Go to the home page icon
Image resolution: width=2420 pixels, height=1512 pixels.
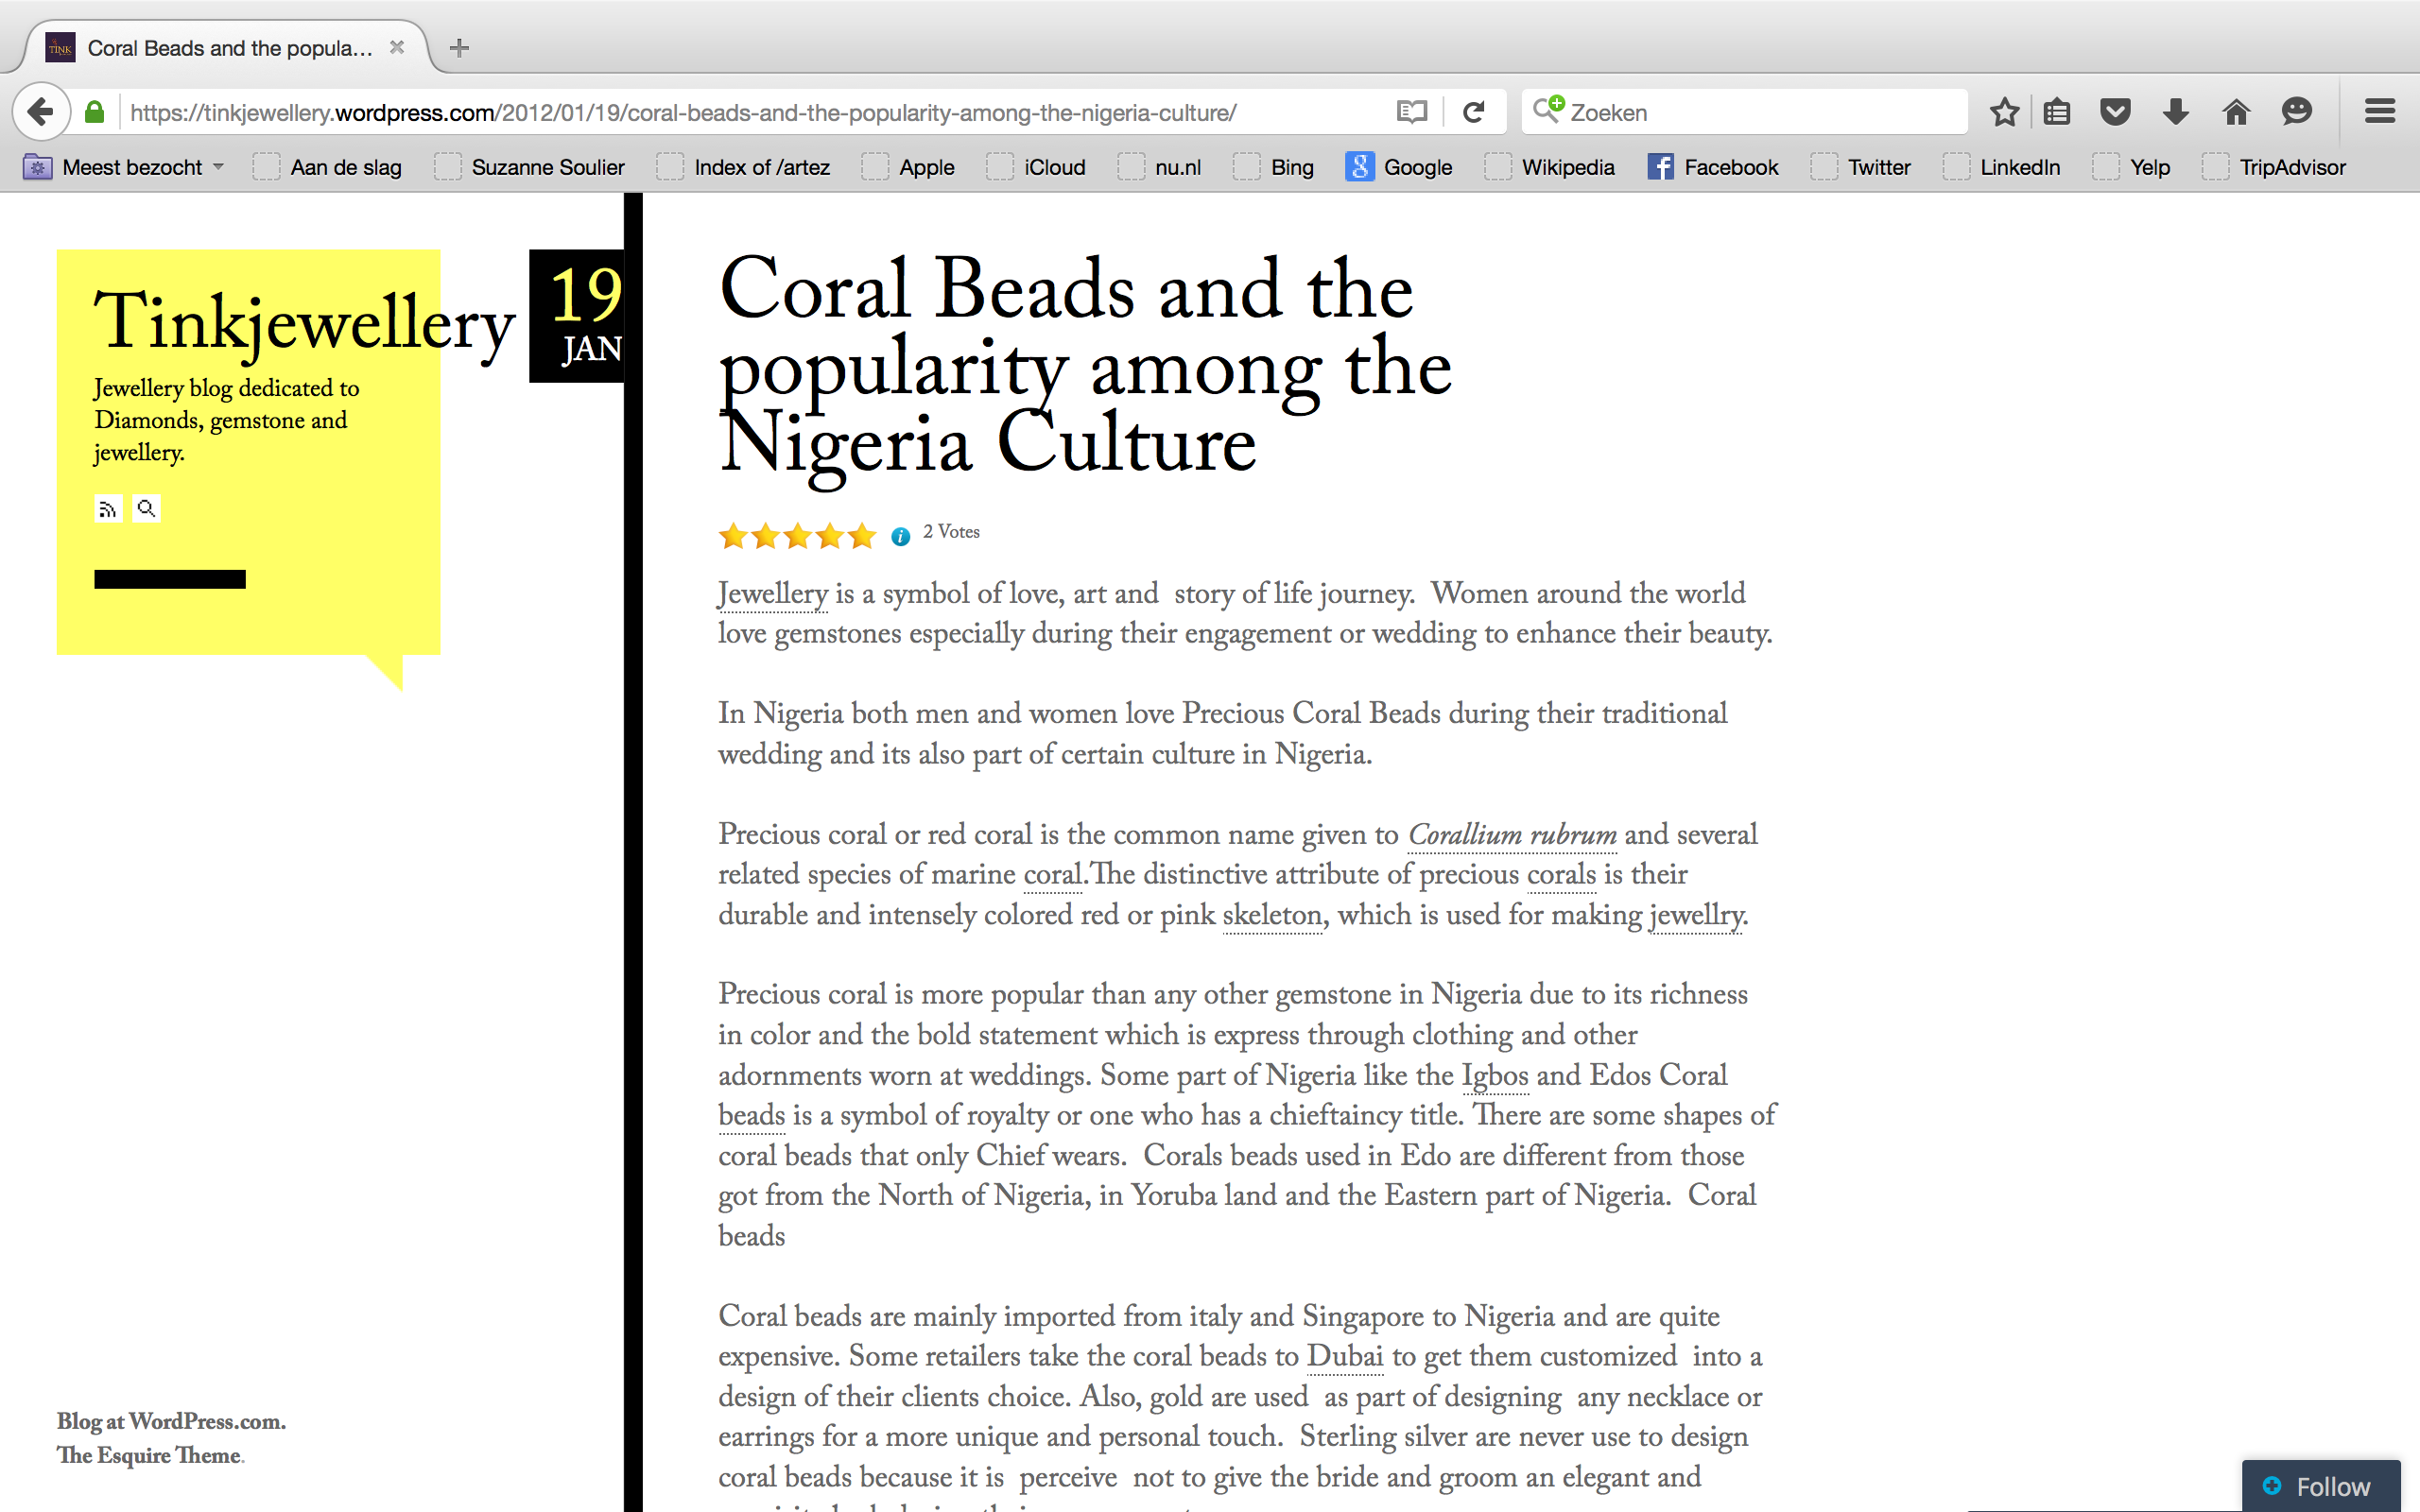click(2236, 112)
